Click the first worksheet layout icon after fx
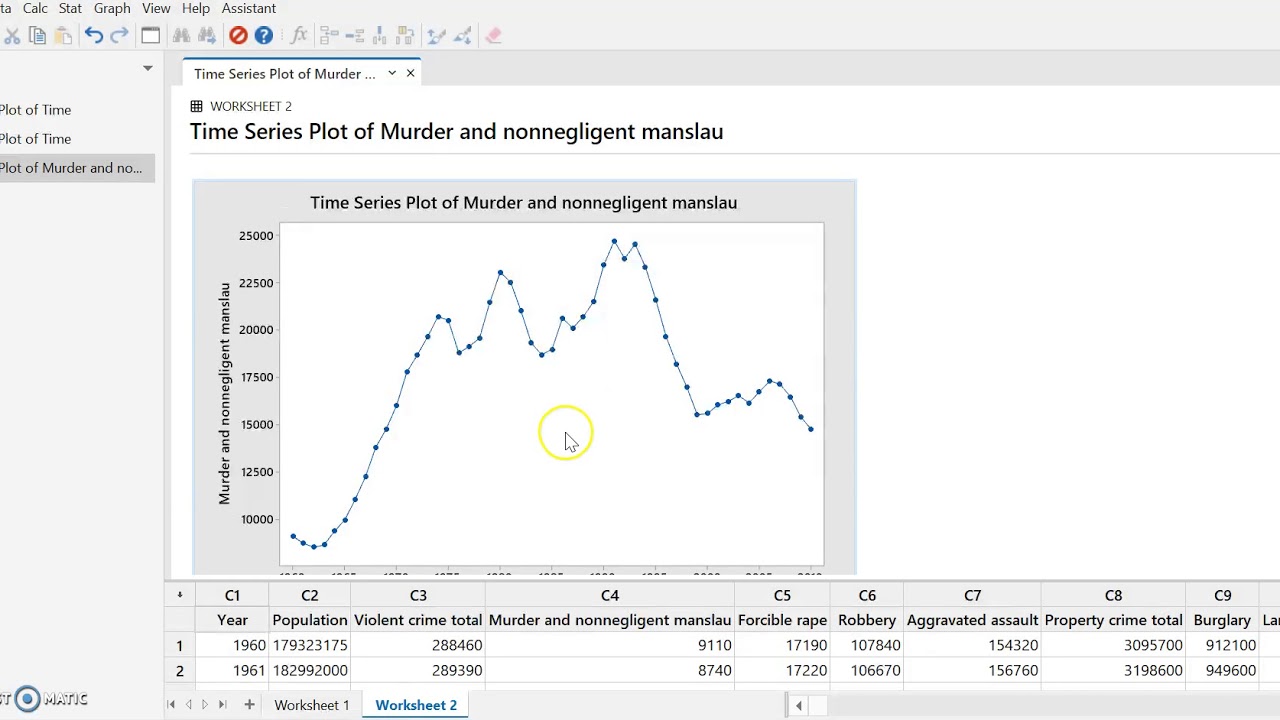Viewport: 1280px width, 720px height. coord(329,36)
